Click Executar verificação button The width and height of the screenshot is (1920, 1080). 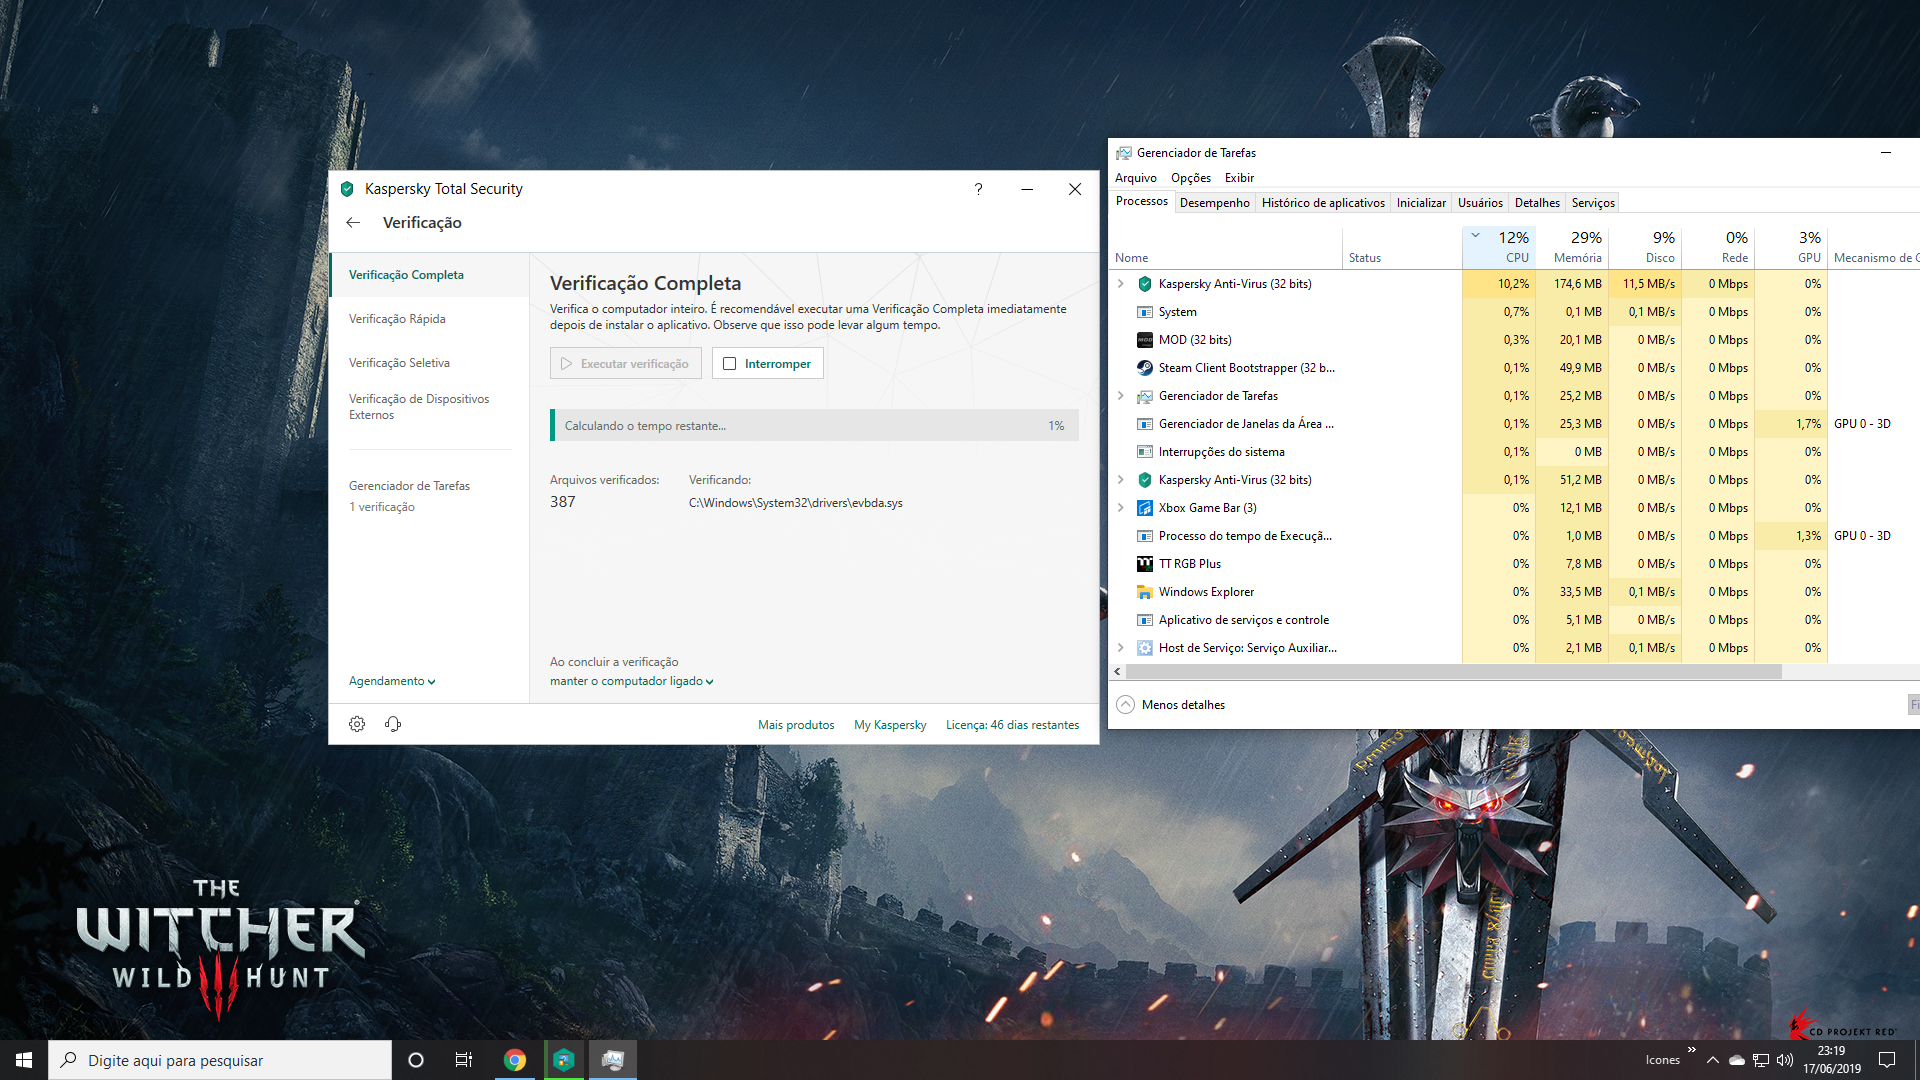626,364
